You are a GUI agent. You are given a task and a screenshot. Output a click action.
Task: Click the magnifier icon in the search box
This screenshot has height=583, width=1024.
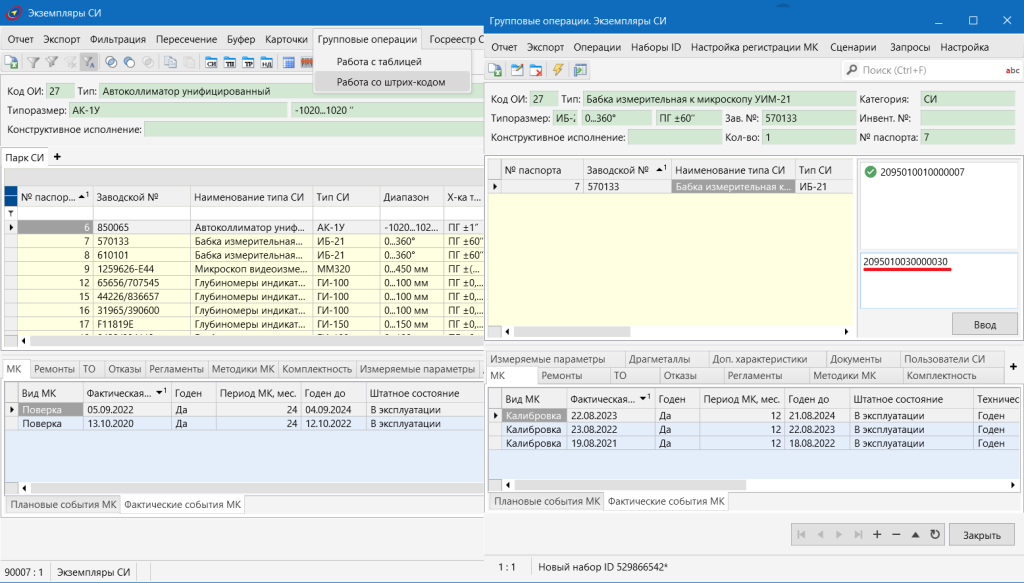[x=852, y=70]
